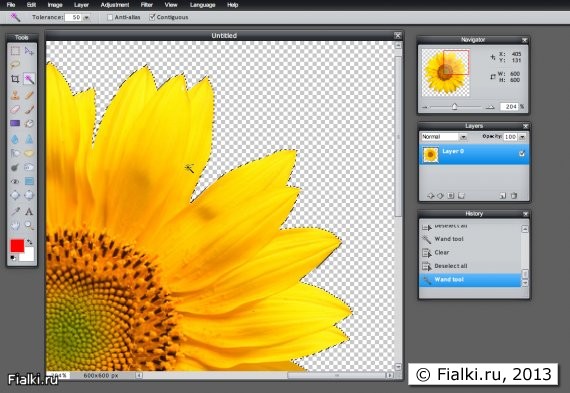Click the Navigator zoom slider handle
The width and height of the screenshot is (570, 393).
point(454,107)
